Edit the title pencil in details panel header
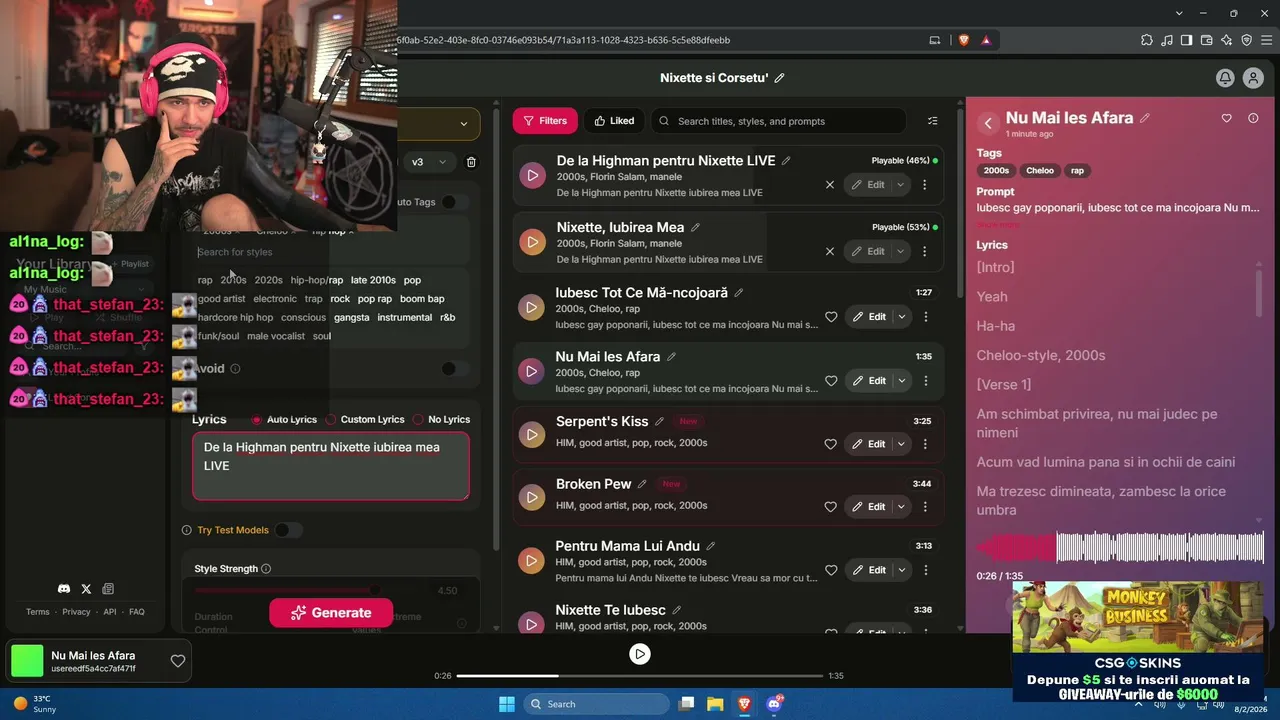Screen dimensions: 1280x720 coord(1145,118)
